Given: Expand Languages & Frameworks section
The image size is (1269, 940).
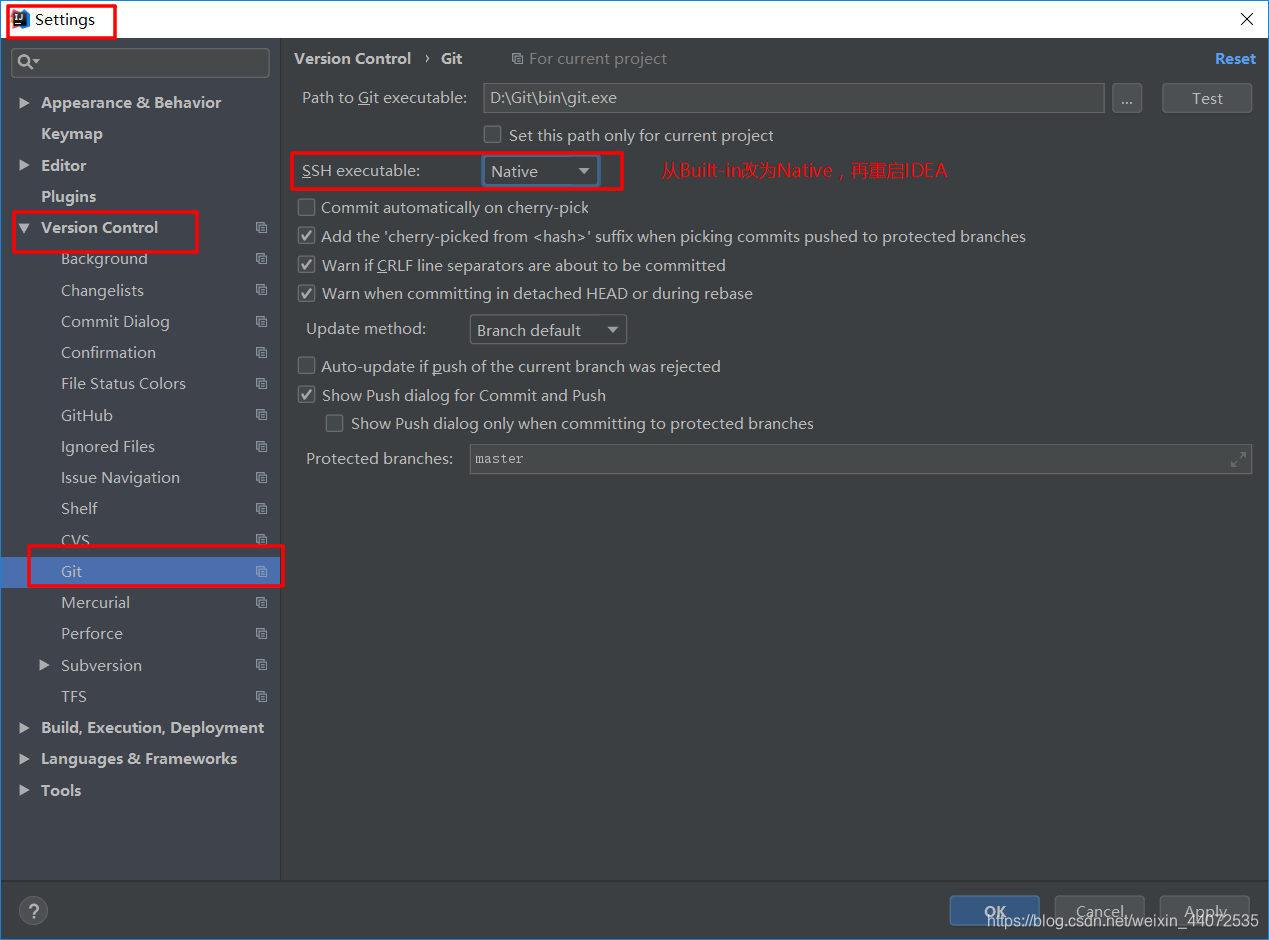Looking at the screenshot, I should tap(24, 759).
